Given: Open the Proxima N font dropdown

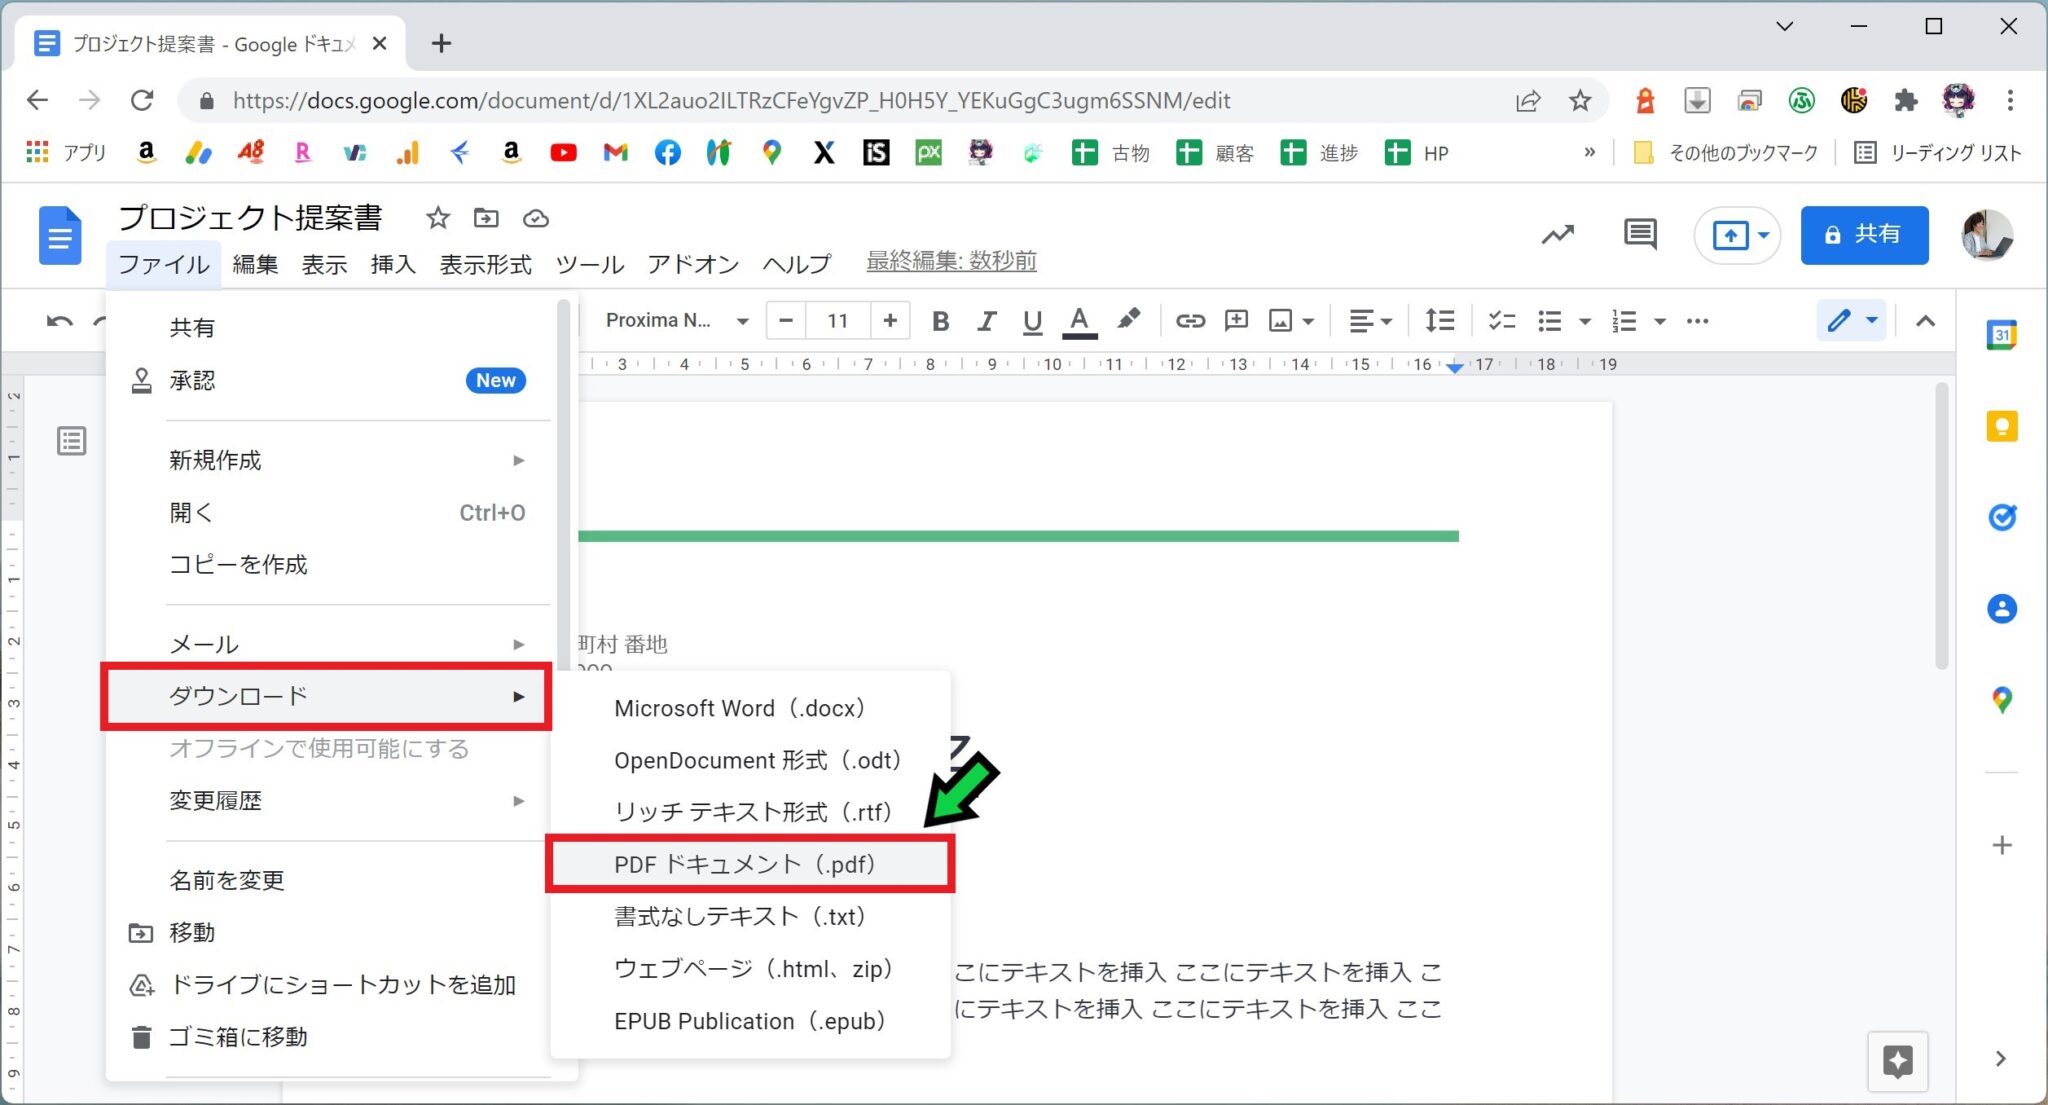Looking at the screenshot, I should [x=677, y=321].
